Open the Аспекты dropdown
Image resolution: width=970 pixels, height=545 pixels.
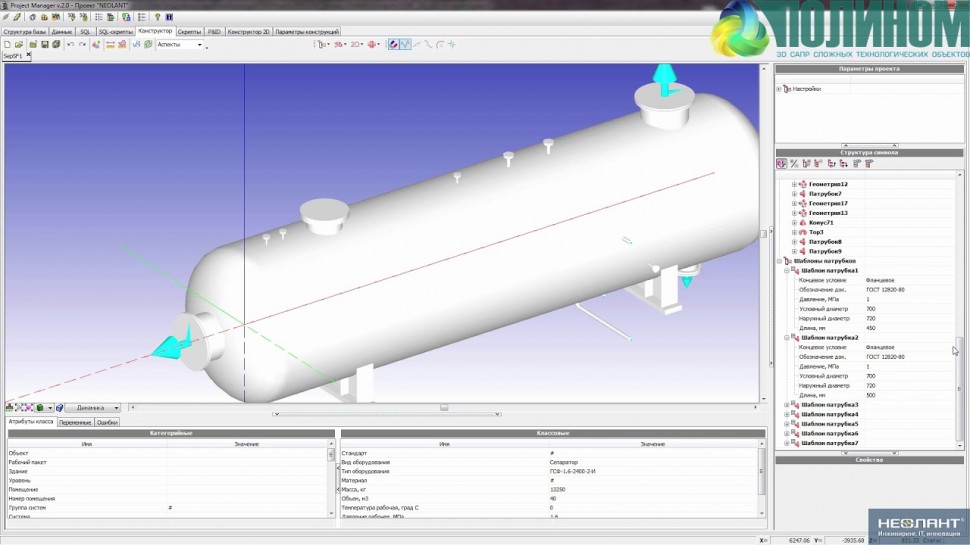(x=180, y=45)
